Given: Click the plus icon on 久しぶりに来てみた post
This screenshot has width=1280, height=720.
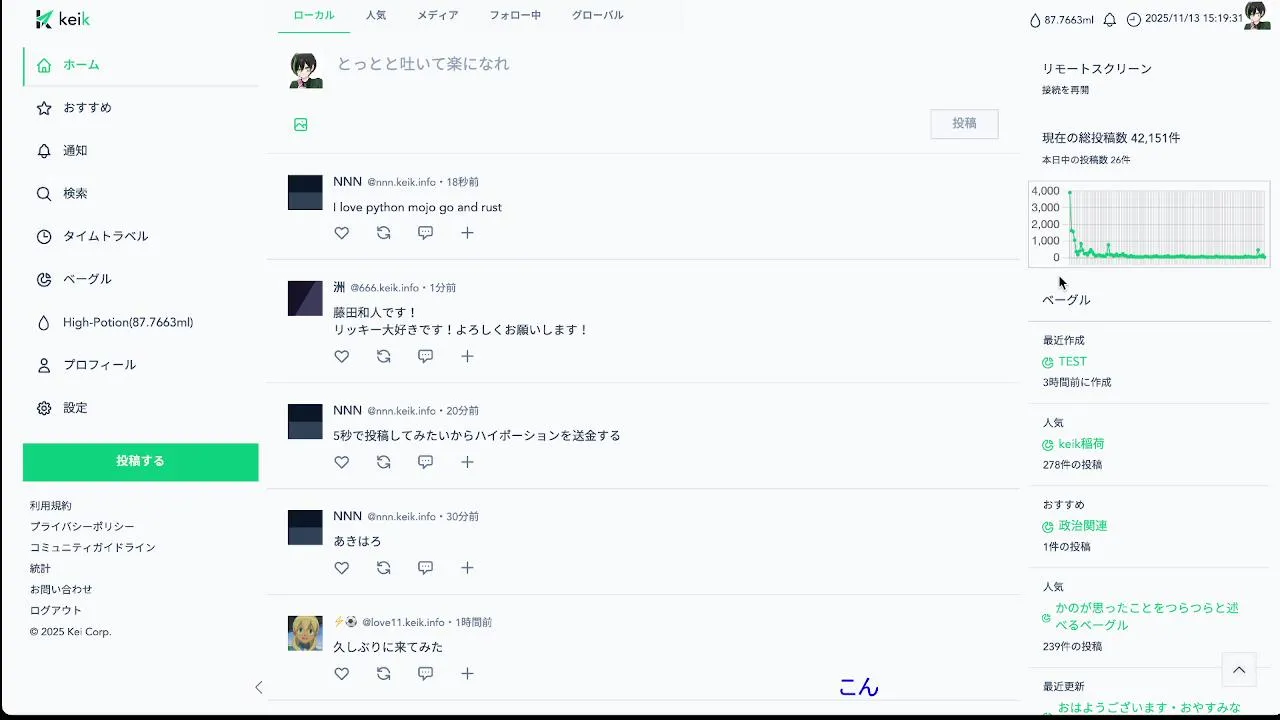Looking at the screenshot, I should pyautogui.click(x=467, y=673).
